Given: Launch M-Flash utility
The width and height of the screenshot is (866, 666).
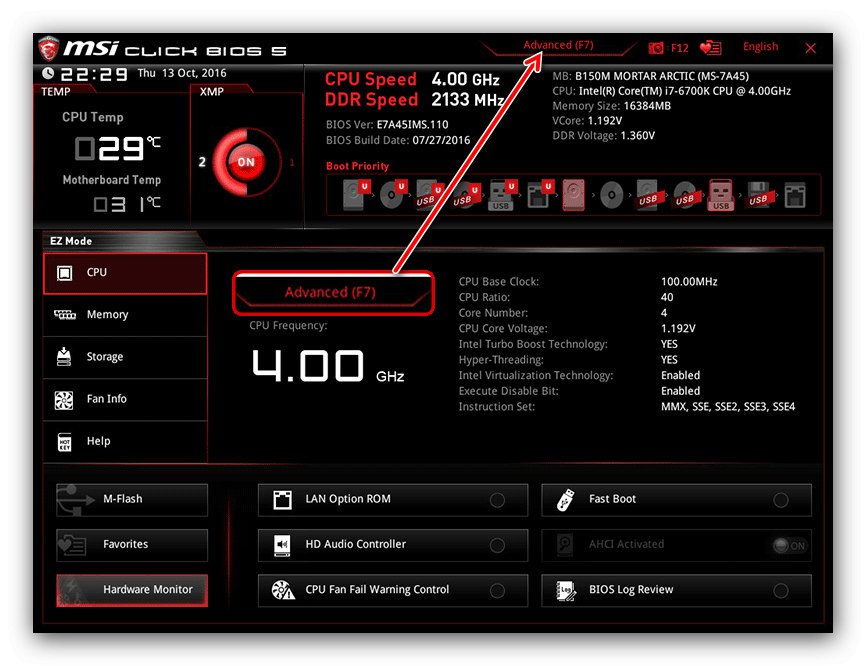Looking at the screenshot, I should point(132,500).
